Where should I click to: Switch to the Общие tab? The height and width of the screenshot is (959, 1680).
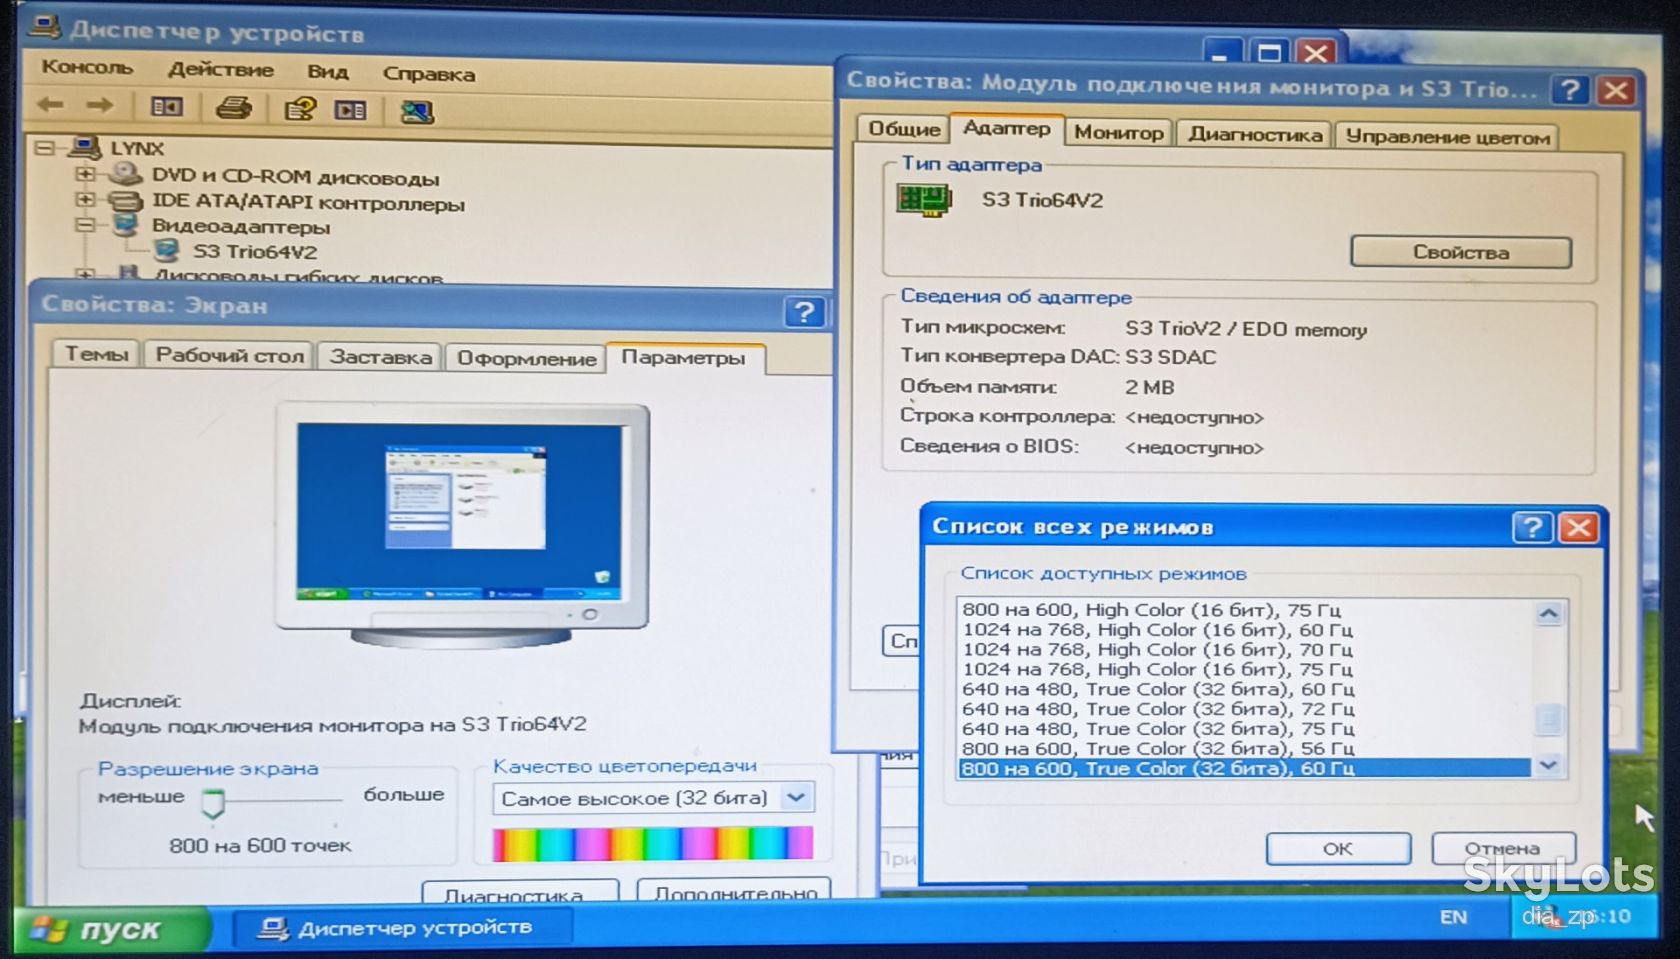pyautogui.click(x=903, y=129)
